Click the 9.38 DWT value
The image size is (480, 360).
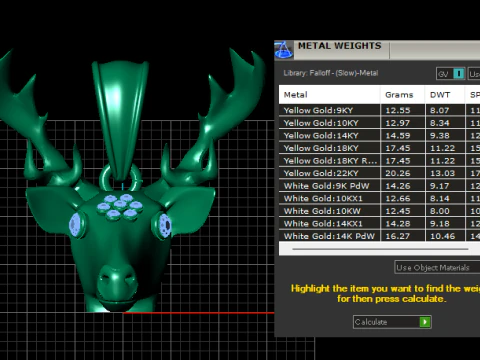[440, 136]
